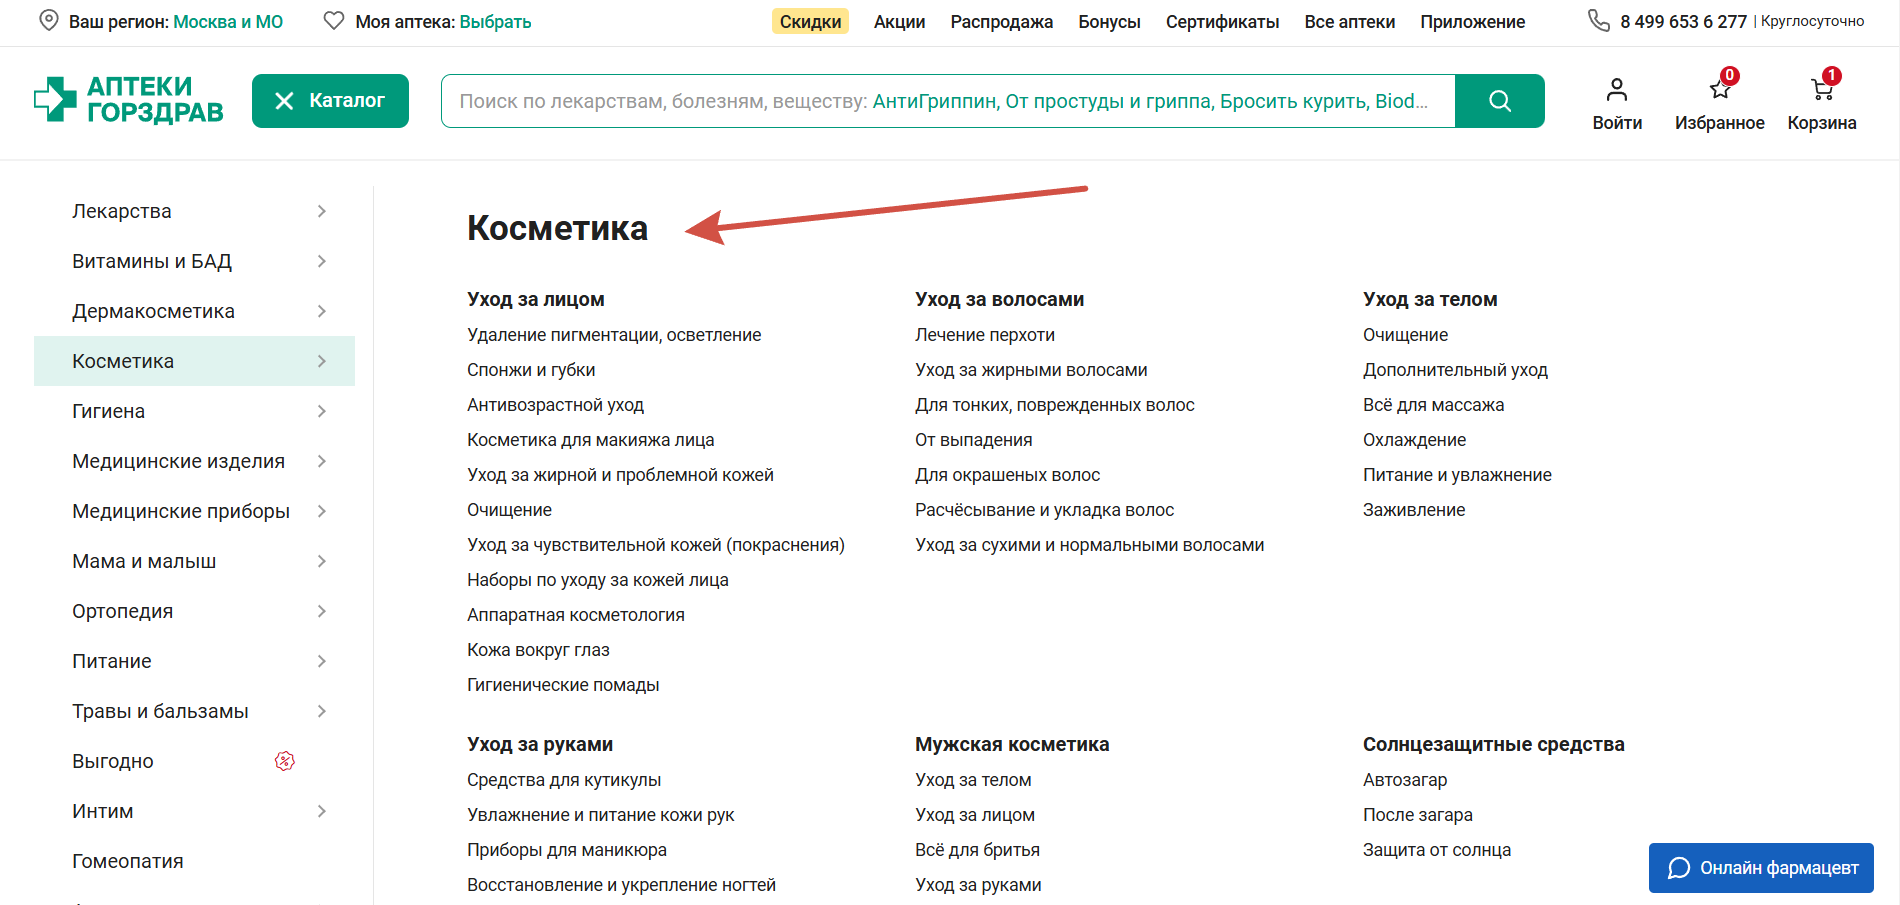Screen dimensions: 1900x905
Task: Click the Выбрать pharmacy link
Action: tap(495, 22)
